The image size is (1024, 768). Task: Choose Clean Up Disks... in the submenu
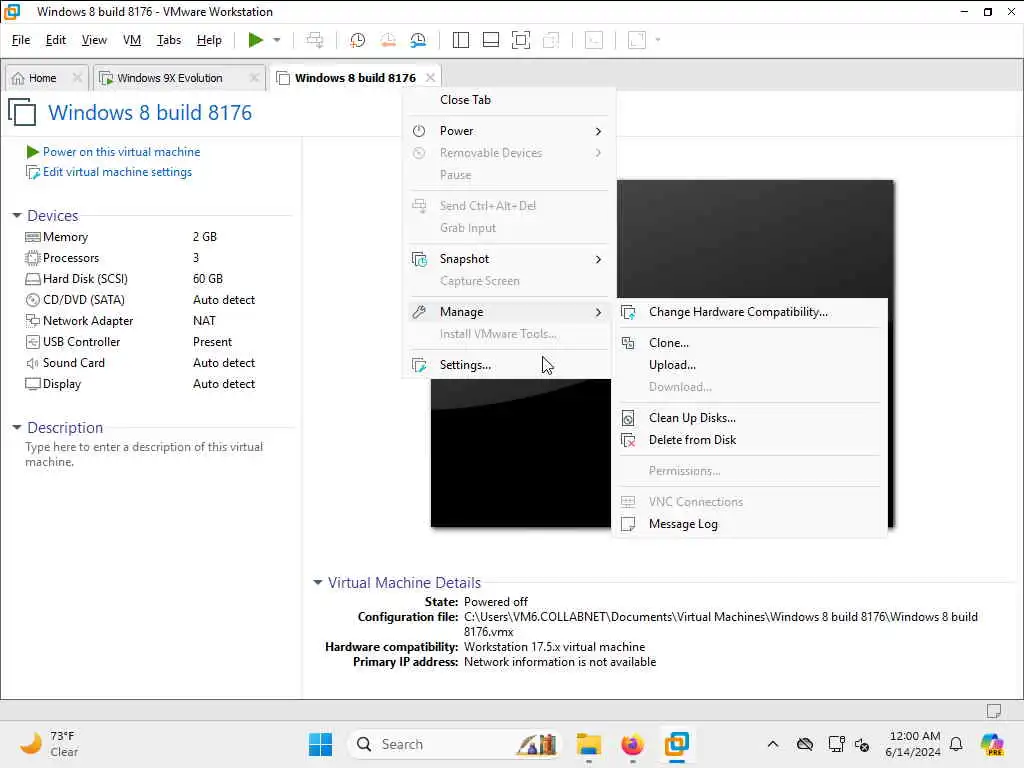point(750,418)
